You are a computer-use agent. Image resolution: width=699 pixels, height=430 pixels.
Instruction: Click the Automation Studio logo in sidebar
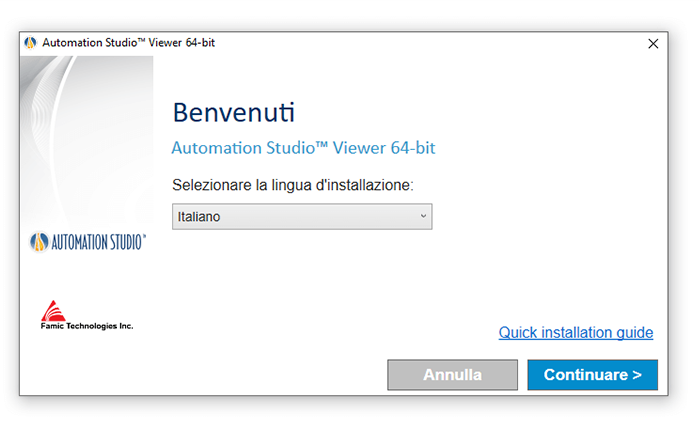pyautogui.click(x=87, y=242)
